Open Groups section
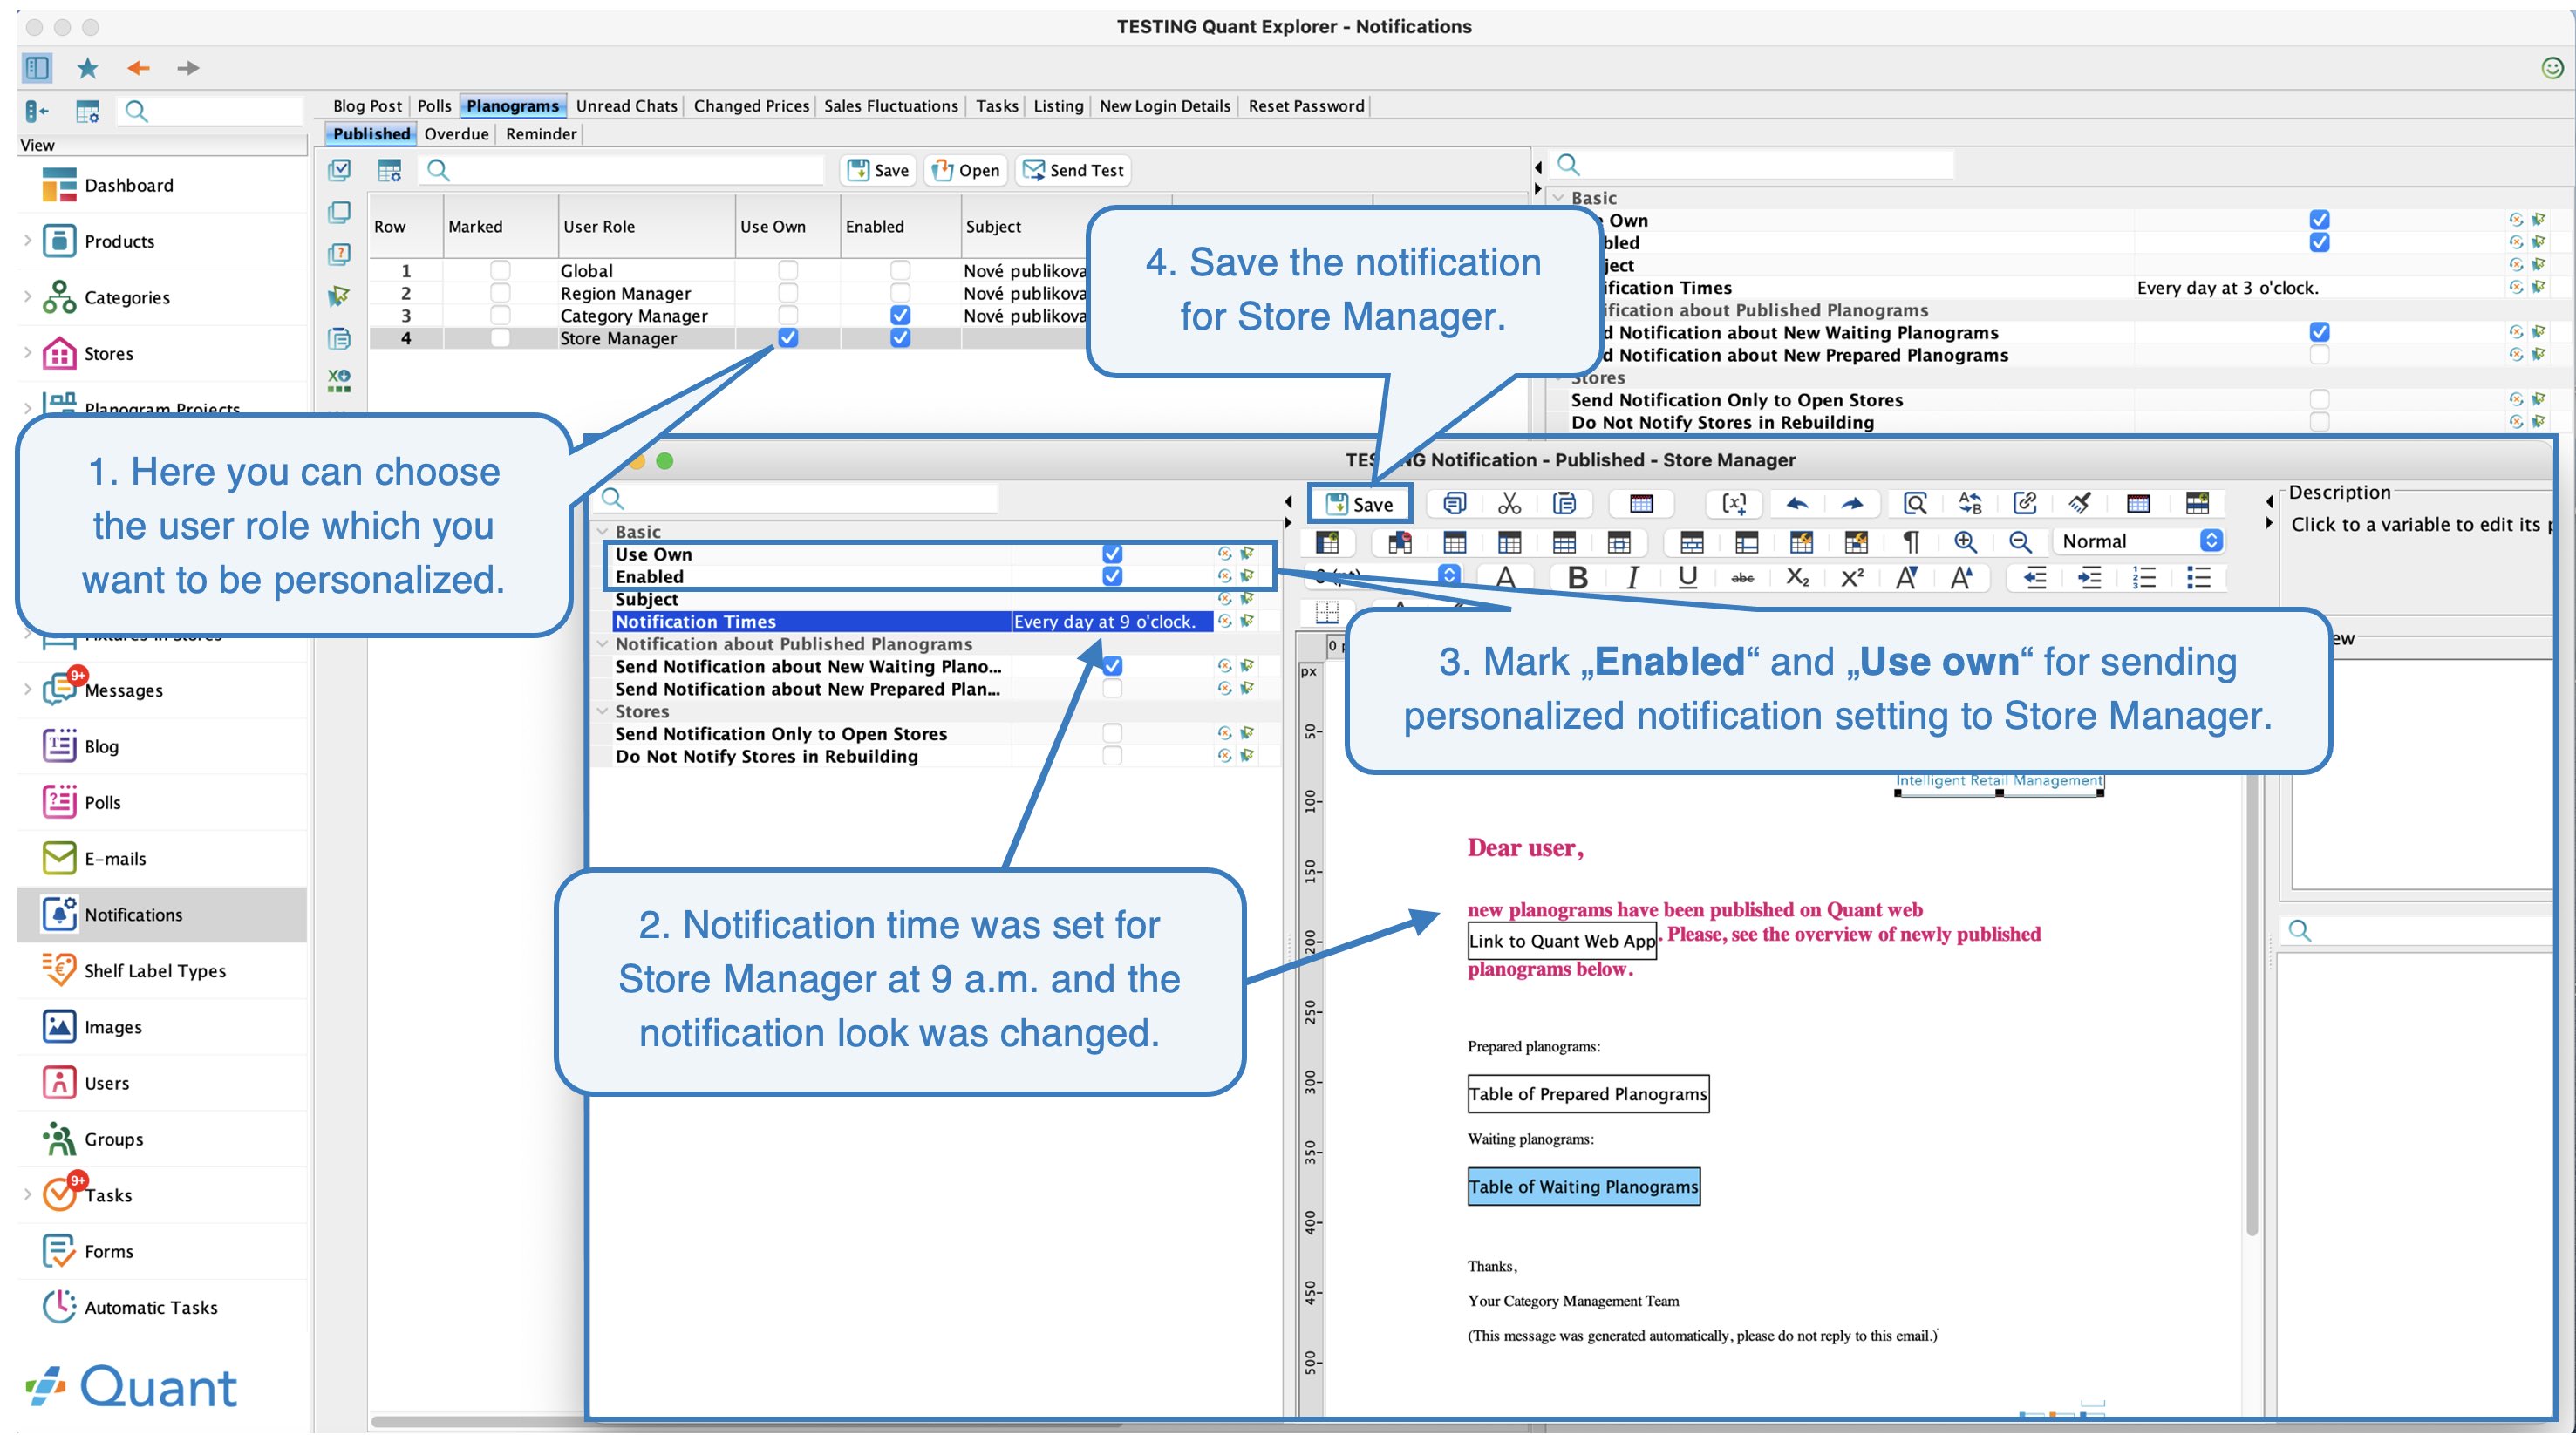 tap(113, 1139)
